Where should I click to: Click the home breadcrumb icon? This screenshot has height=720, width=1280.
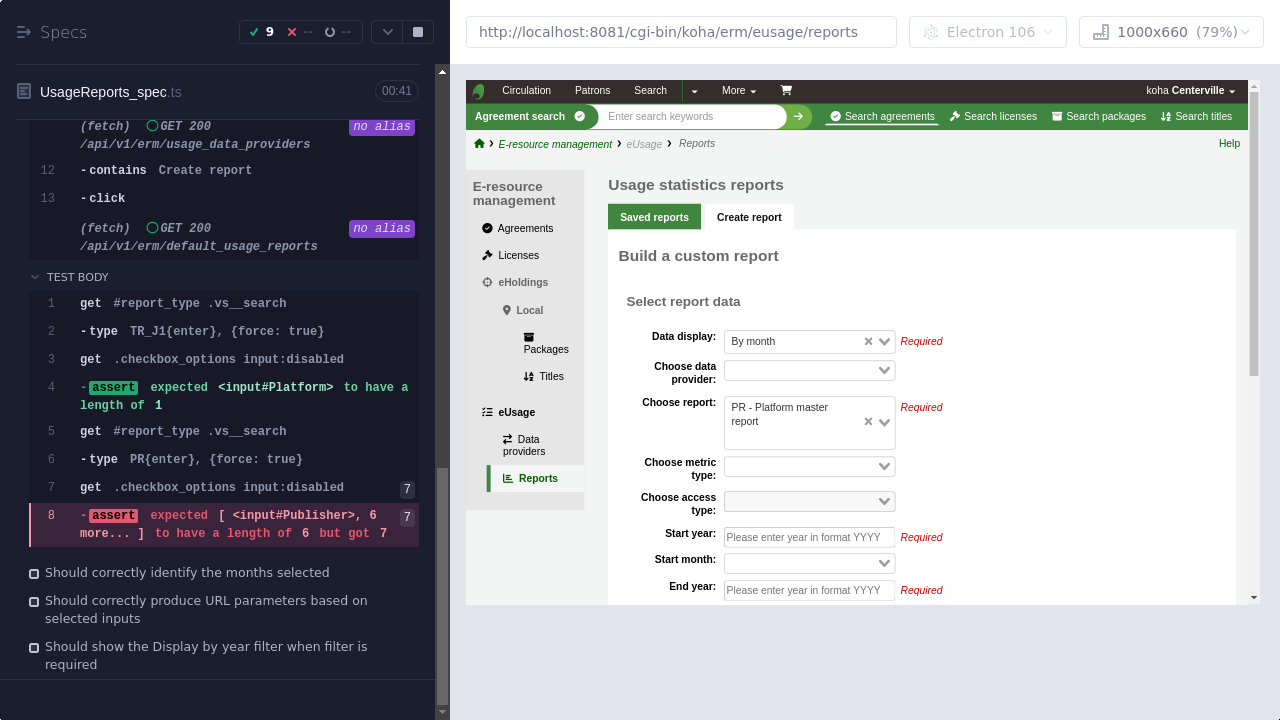click(479, 144)
